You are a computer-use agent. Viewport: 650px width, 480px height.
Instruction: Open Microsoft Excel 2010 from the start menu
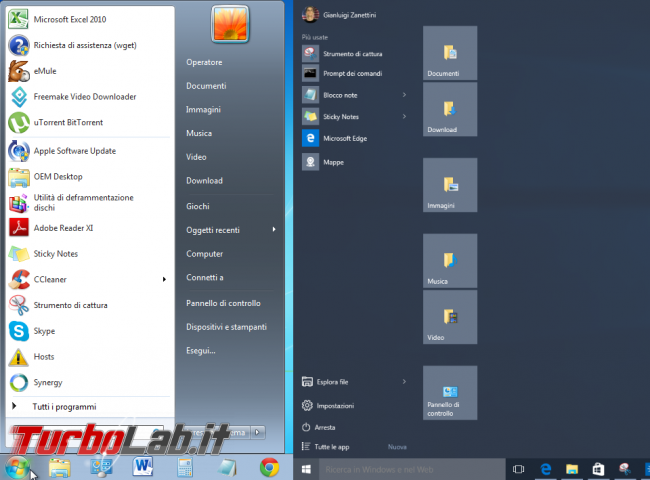pyautogui.click(x=89, y=19)
